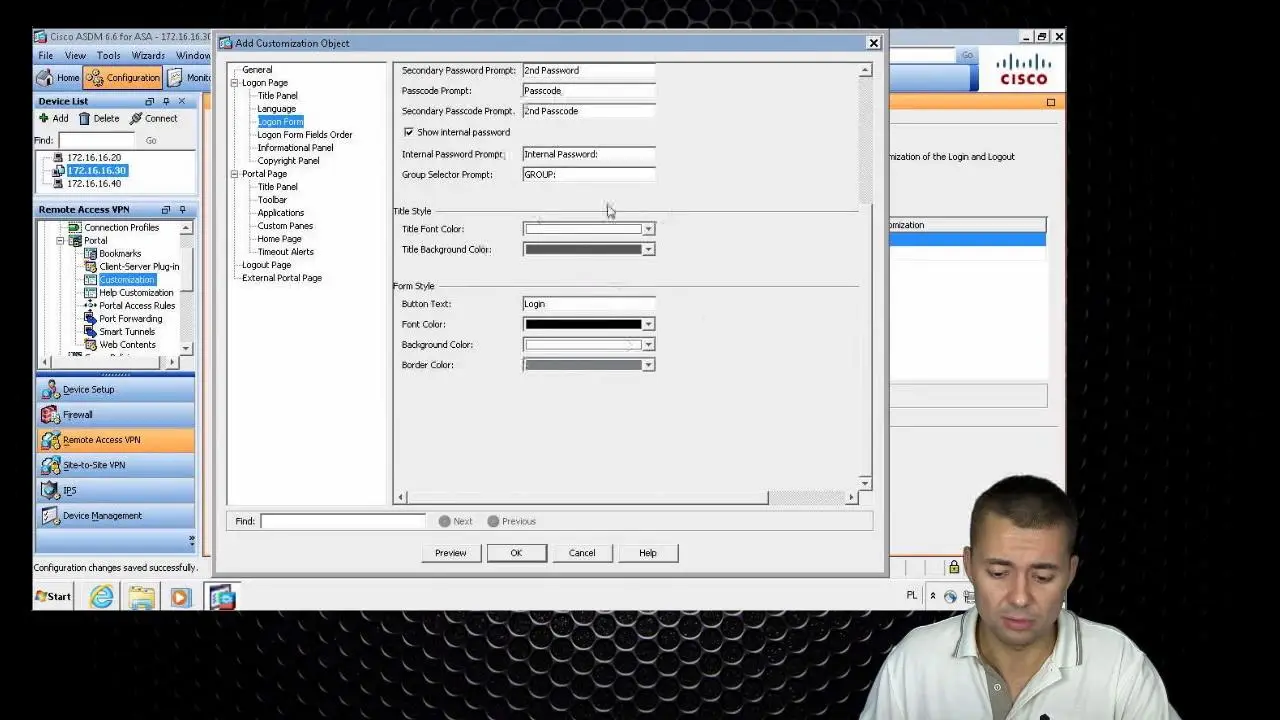Open Site-to-Site VPN navigation section
The width and height of the screenshot is (1280, 720).
pos(115,465)
